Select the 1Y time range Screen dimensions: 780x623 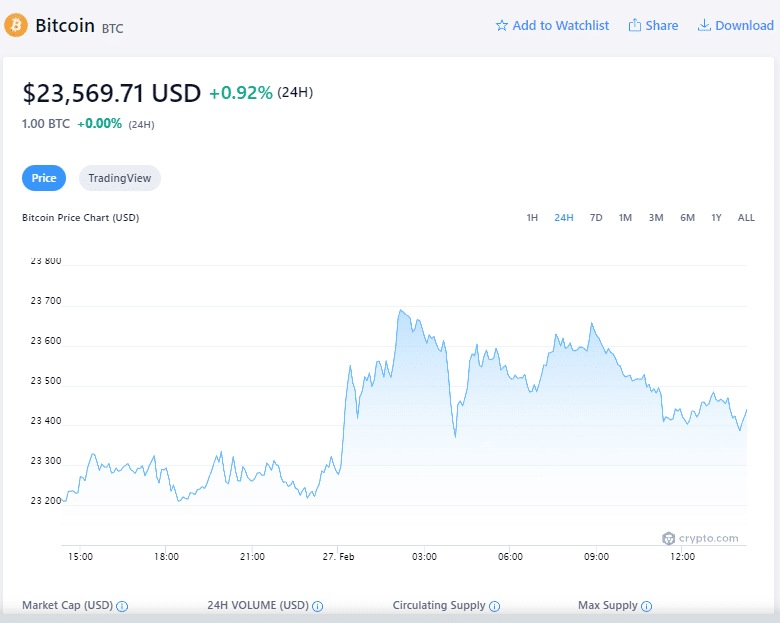coord(716,217)
